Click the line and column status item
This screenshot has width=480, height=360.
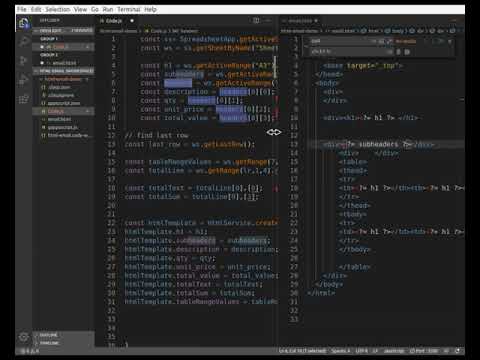tap(303, 351)
